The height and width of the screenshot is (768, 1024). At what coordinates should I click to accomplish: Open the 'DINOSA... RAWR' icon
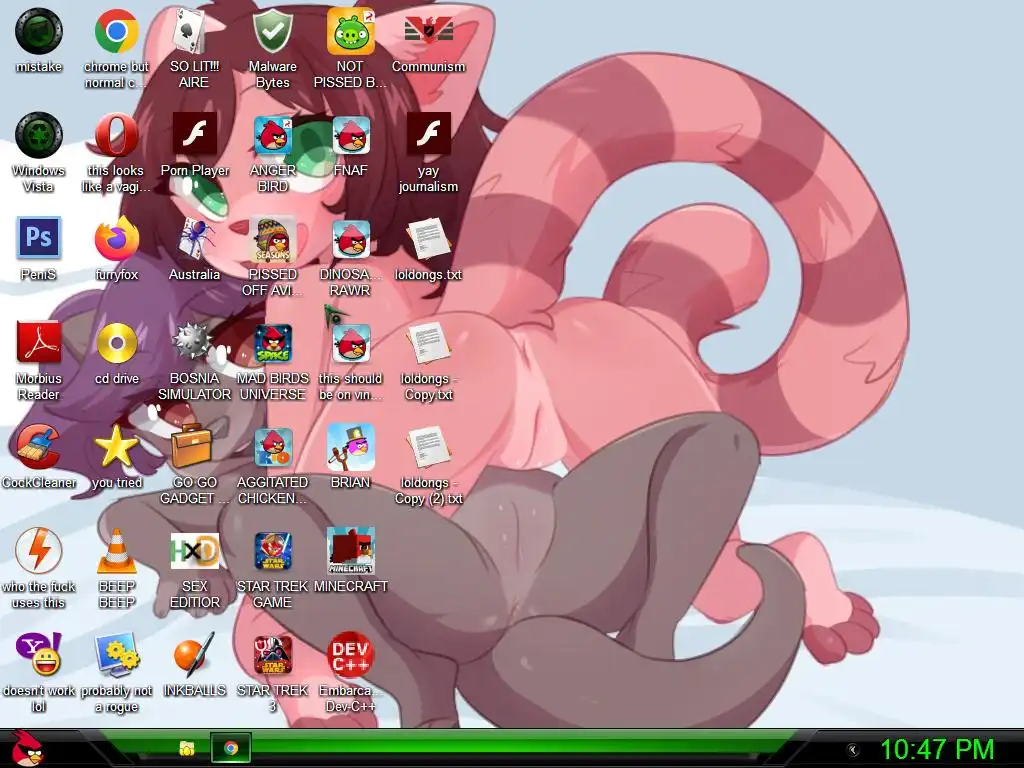(x=351, y=240)
